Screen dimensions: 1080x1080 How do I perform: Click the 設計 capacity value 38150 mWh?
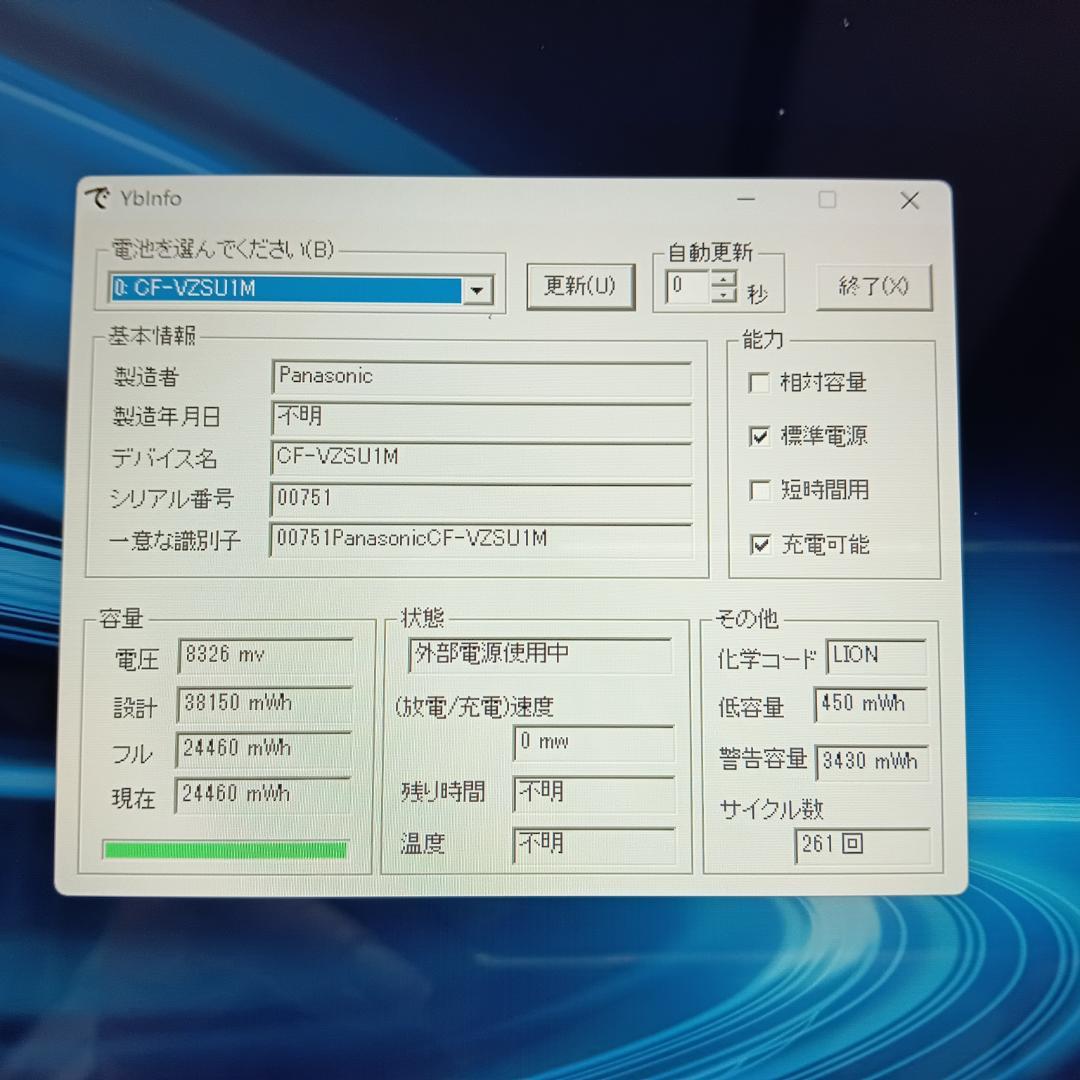coord(264,703)
